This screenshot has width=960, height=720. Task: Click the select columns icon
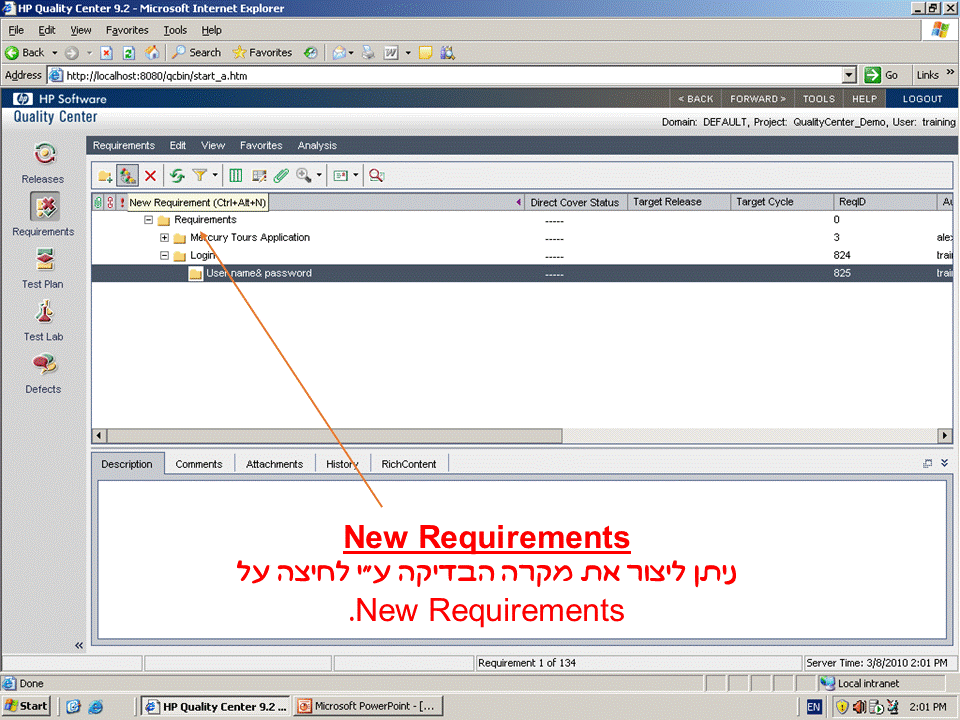(x=236, y=176)
